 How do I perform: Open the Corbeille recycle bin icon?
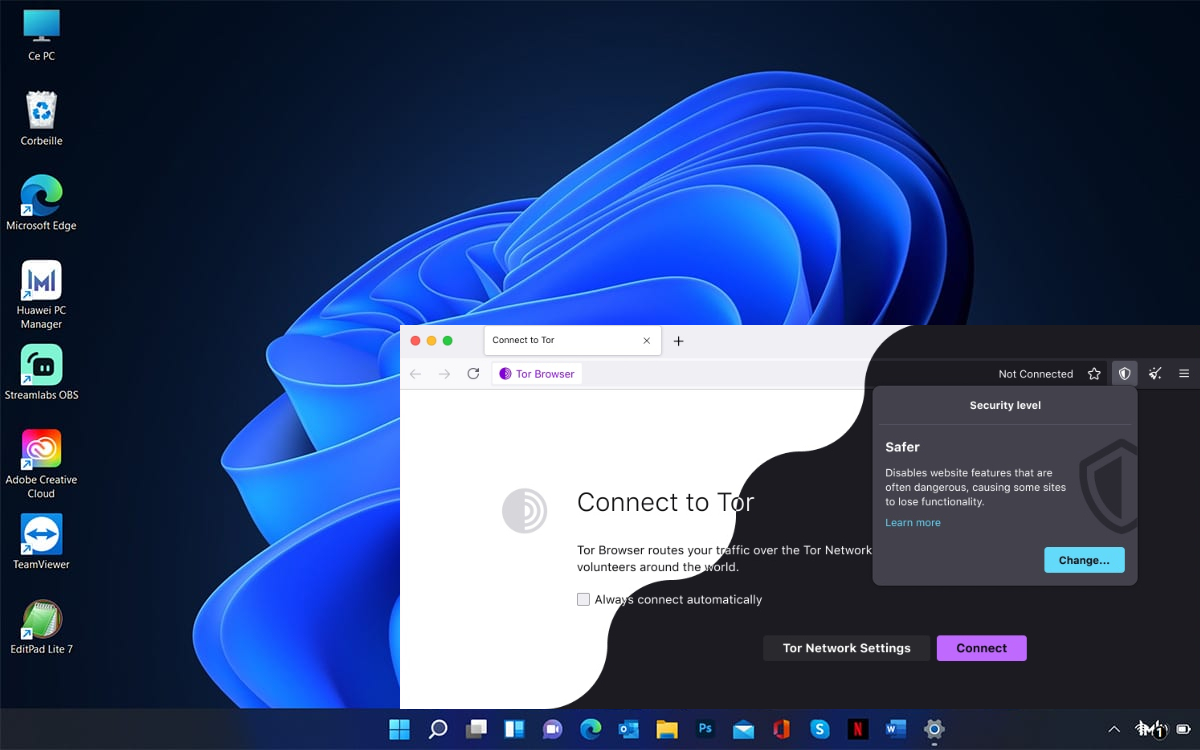41,119
